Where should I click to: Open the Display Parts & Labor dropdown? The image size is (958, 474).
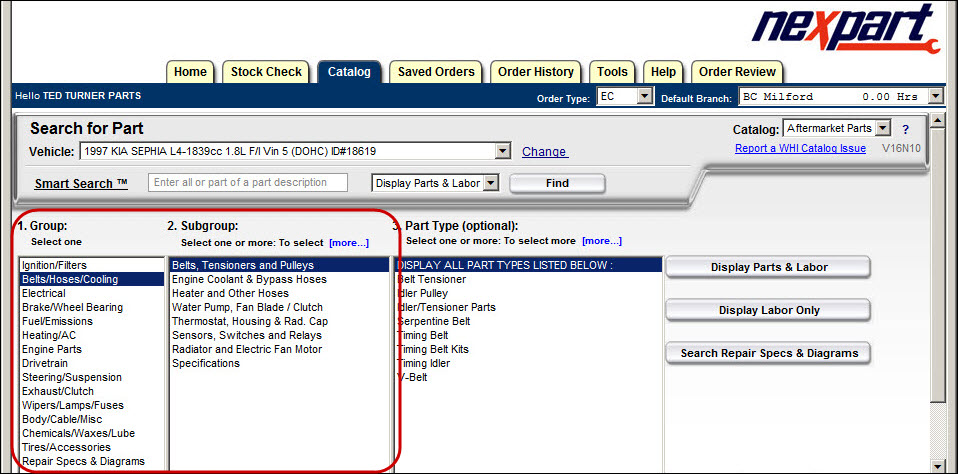pyautogui.click(x=492, y=183)
